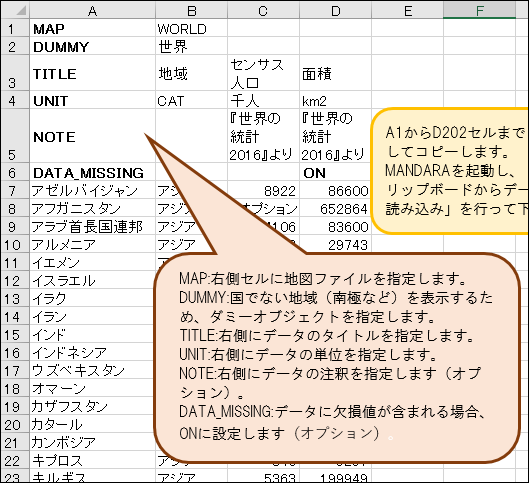Click the select-all corner triangle
This screenshot has height=483, width=529.
[x=16, y=10]
